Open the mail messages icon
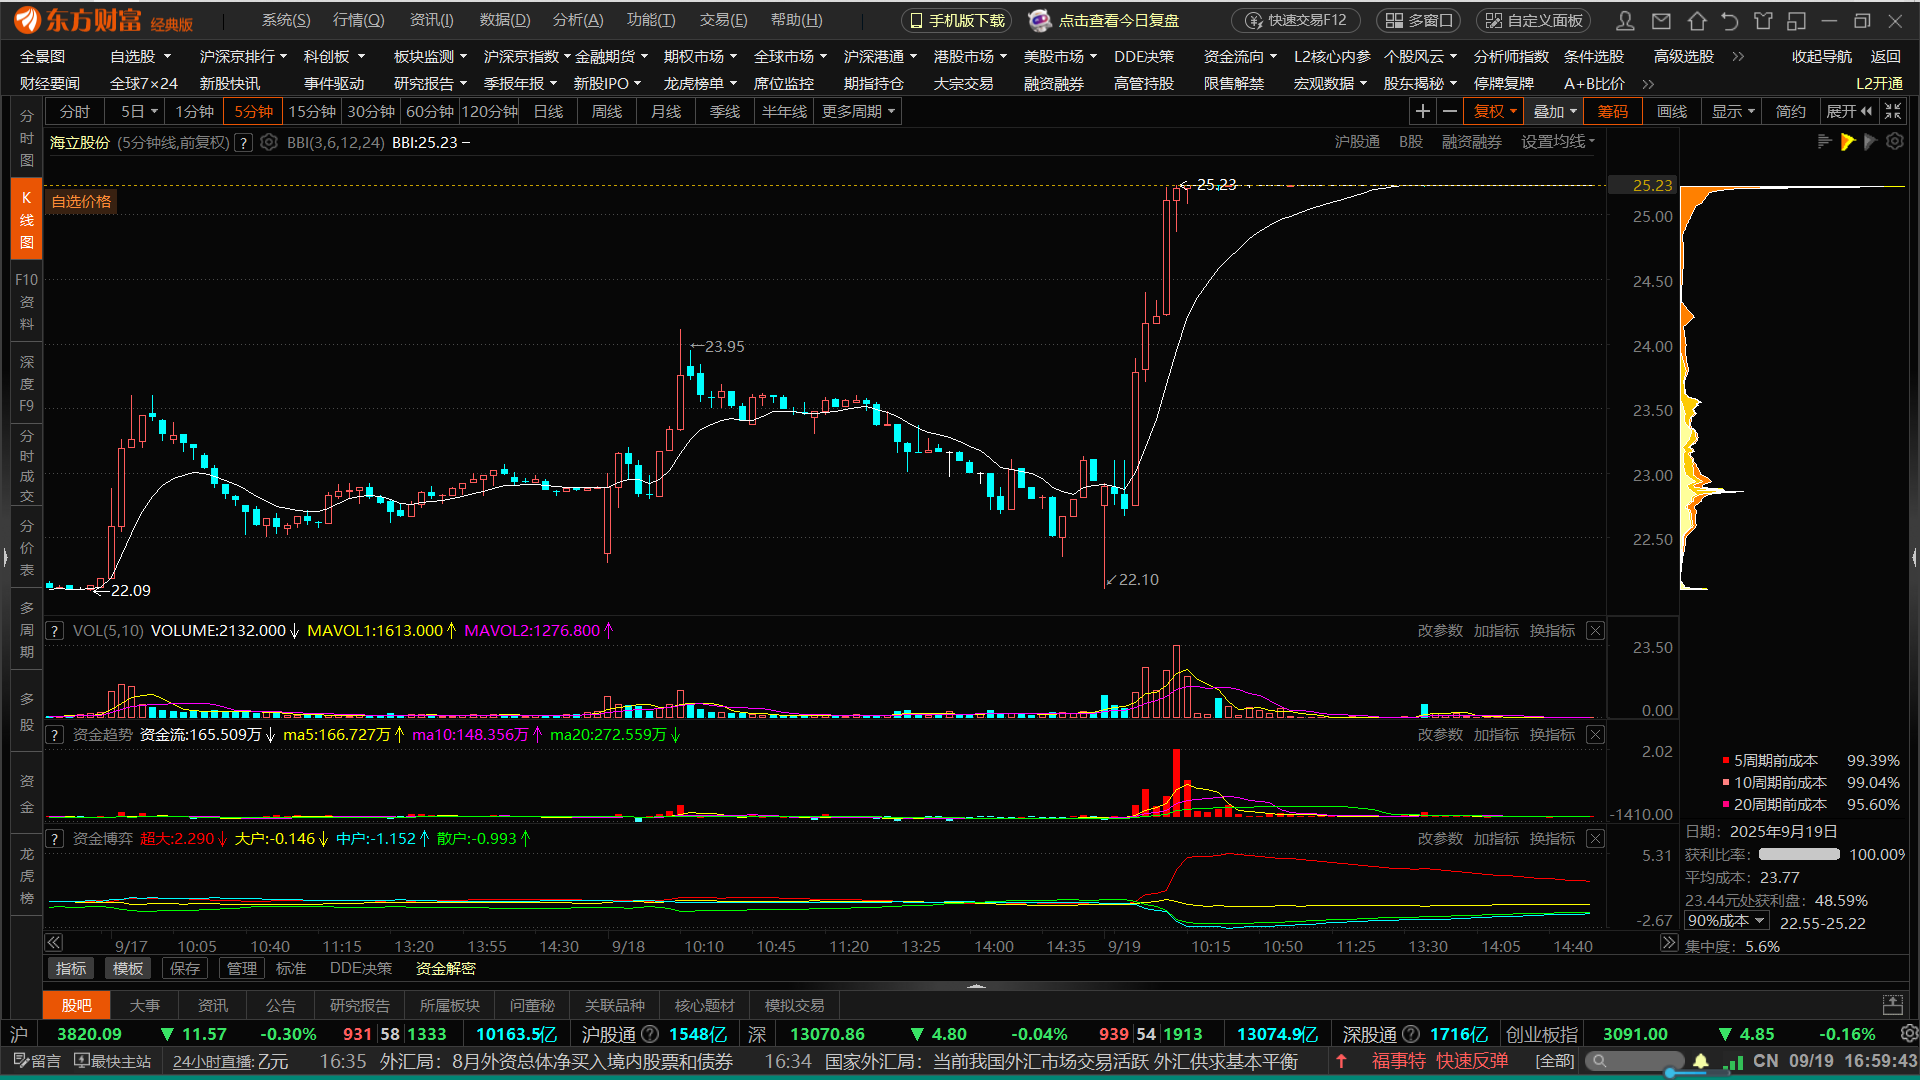Viewport: 1920px width, 1080px height. pos(1661,20)
